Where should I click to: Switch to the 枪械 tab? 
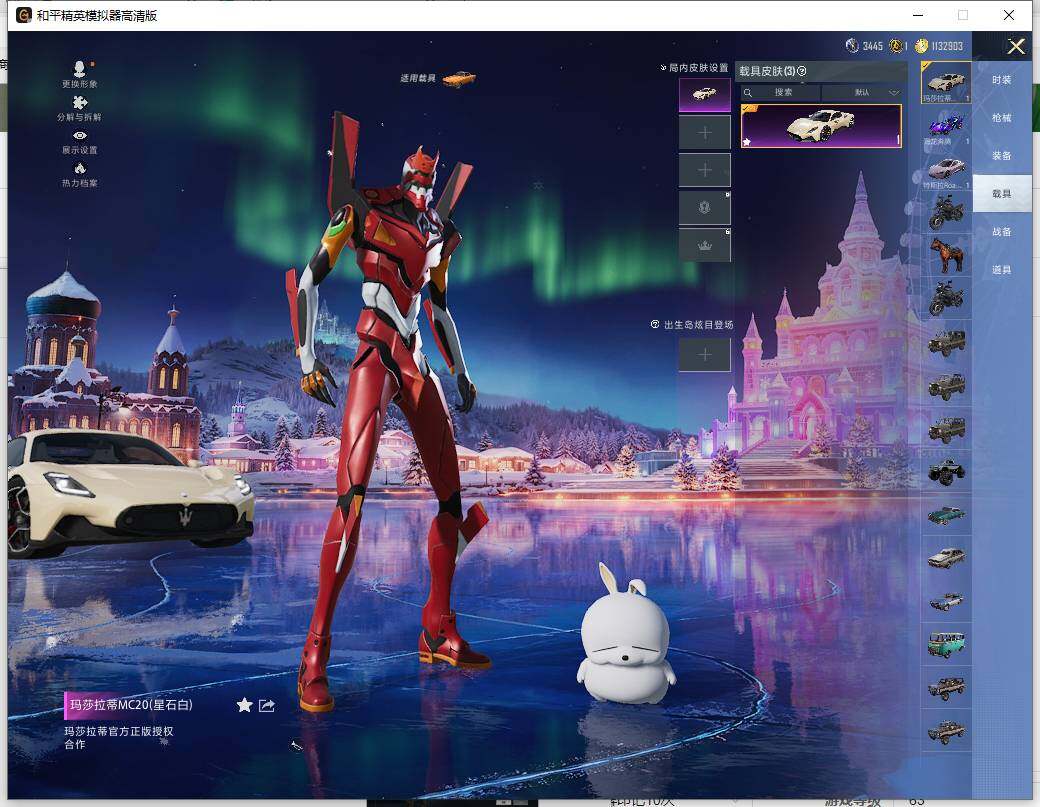click(x=1002, y=117)
